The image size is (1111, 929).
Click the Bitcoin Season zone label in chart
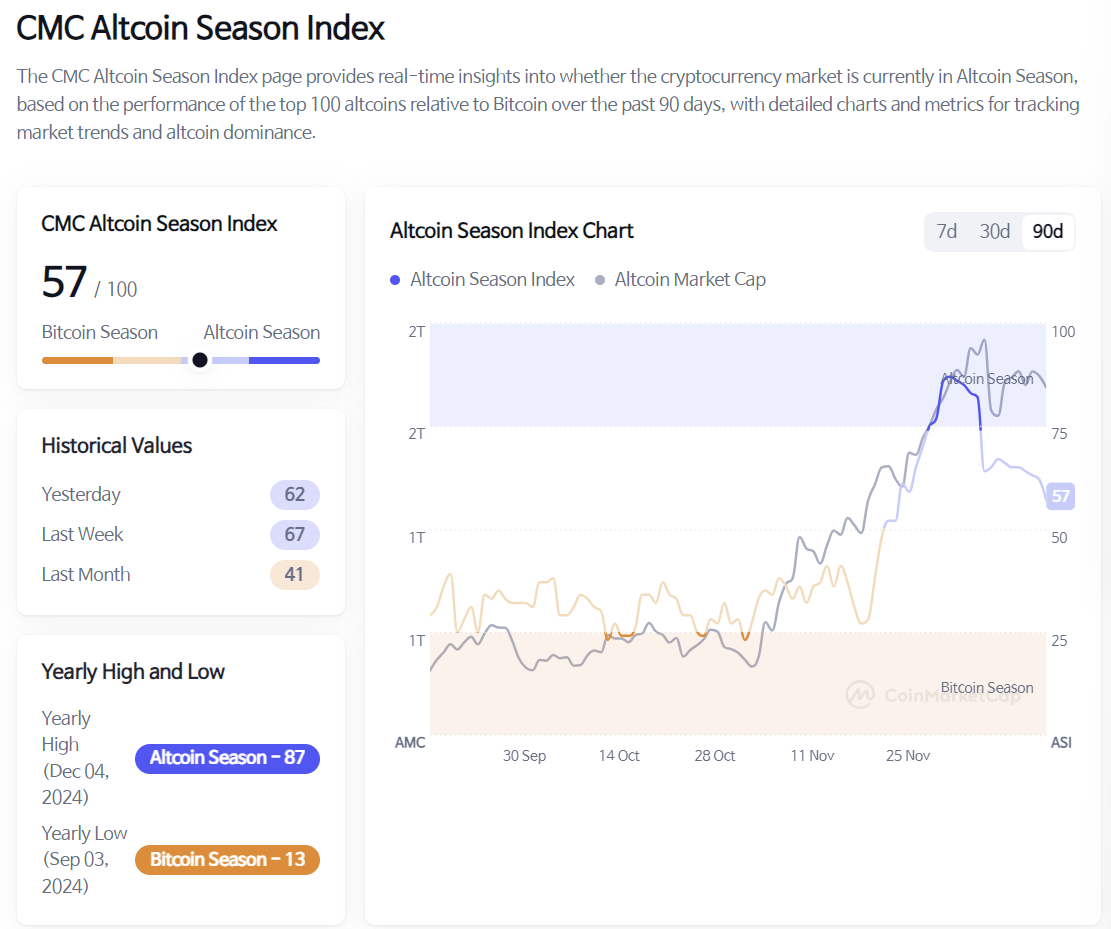987,687
